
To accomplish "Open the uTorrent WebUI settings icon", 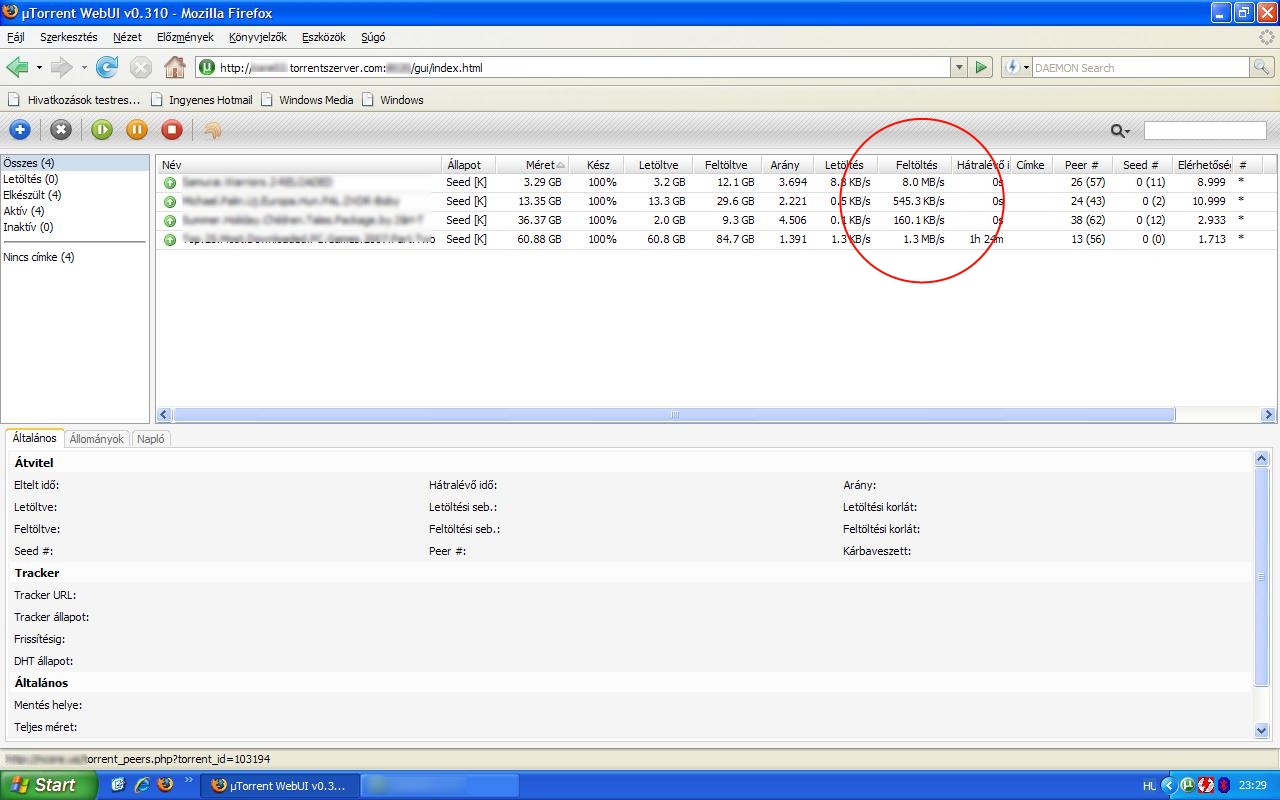I will pyautogui.click(x=212, y=130).
